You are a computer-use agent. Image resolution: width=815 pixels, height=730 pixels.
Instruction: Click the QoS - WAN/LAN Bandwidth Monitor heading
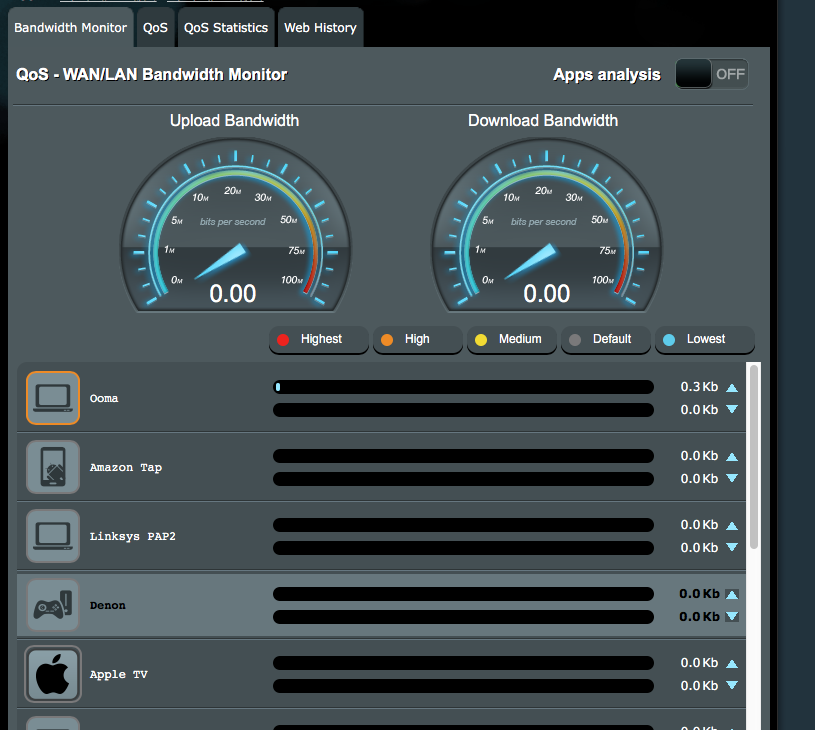[151, 74]
